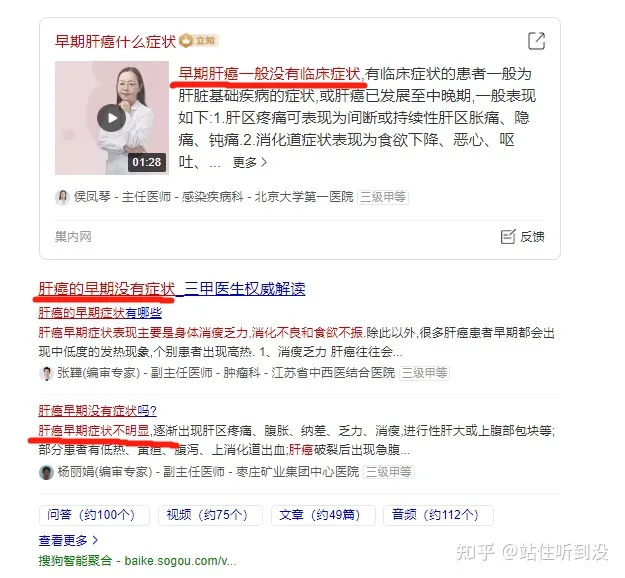Click the video thumbnail duration 01:28 label
This screenshot has height=578, width=625.
(147, 162)
